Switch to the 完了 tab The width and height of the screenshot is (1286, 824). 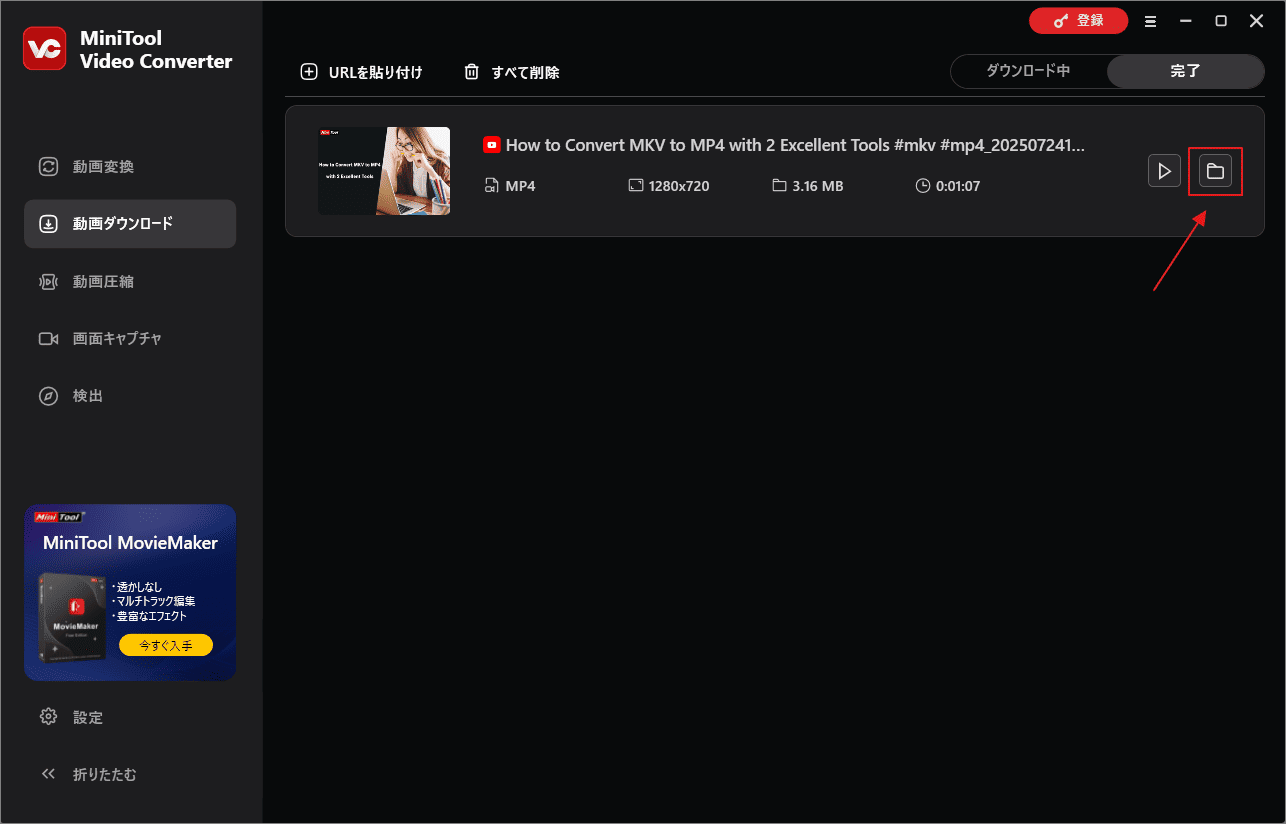(1185, 71)
